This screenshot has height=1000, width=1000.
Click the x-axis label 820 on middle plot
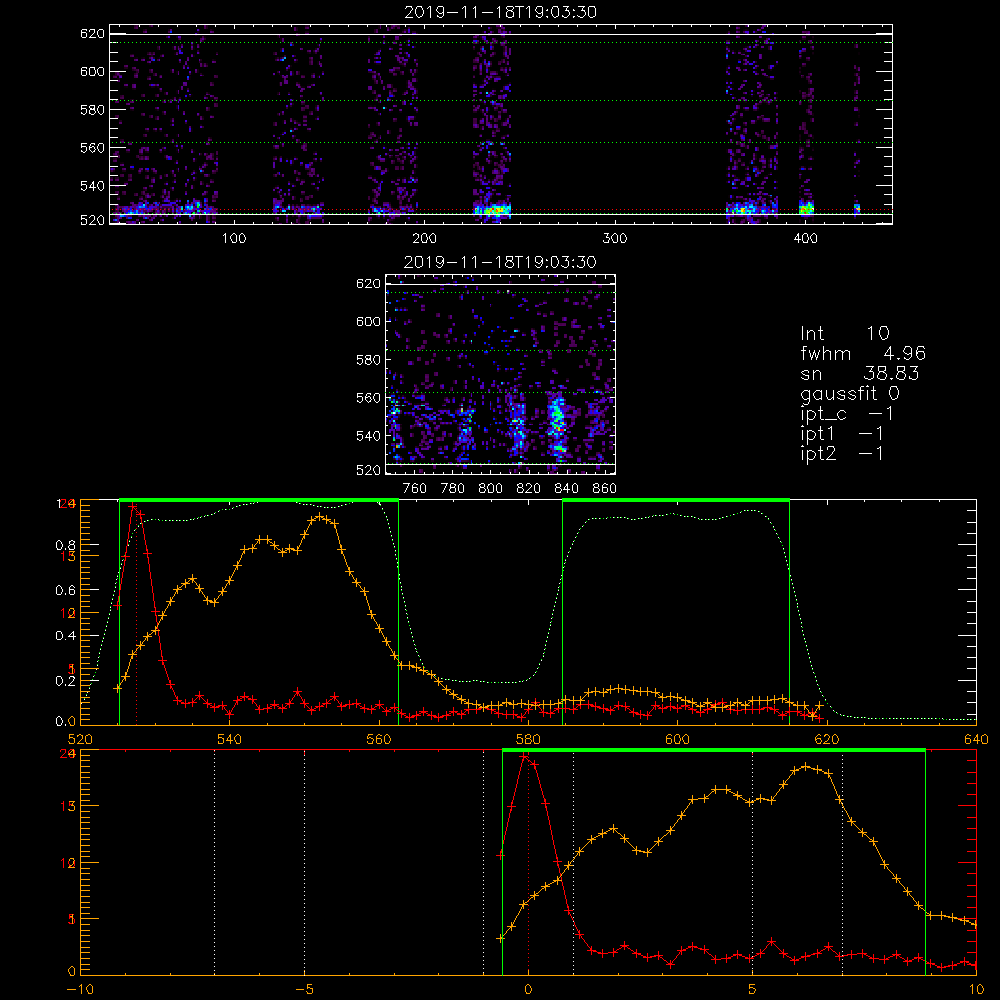(x=529, y=489)
